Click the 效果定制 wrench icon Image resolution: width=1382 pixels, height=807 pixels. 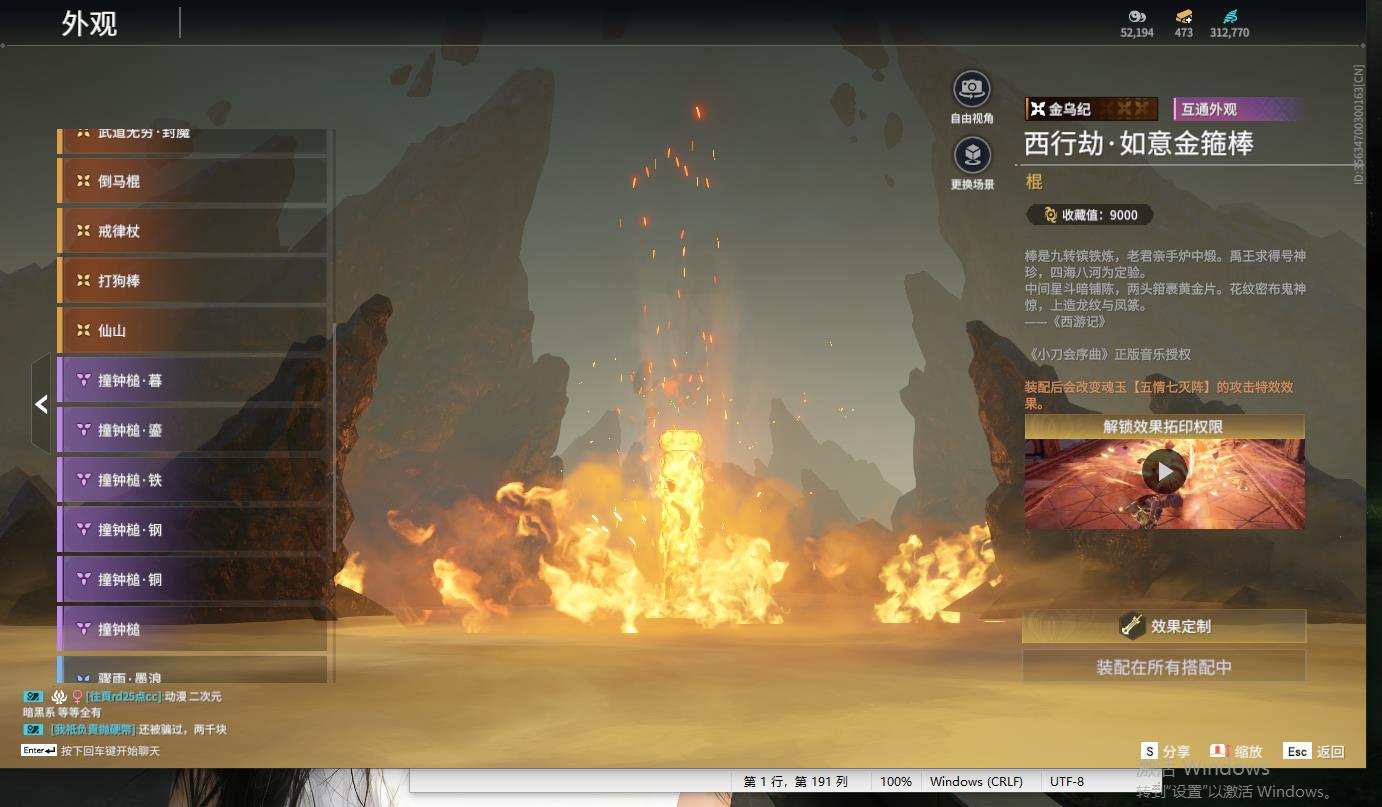[x=1132, y=626]
